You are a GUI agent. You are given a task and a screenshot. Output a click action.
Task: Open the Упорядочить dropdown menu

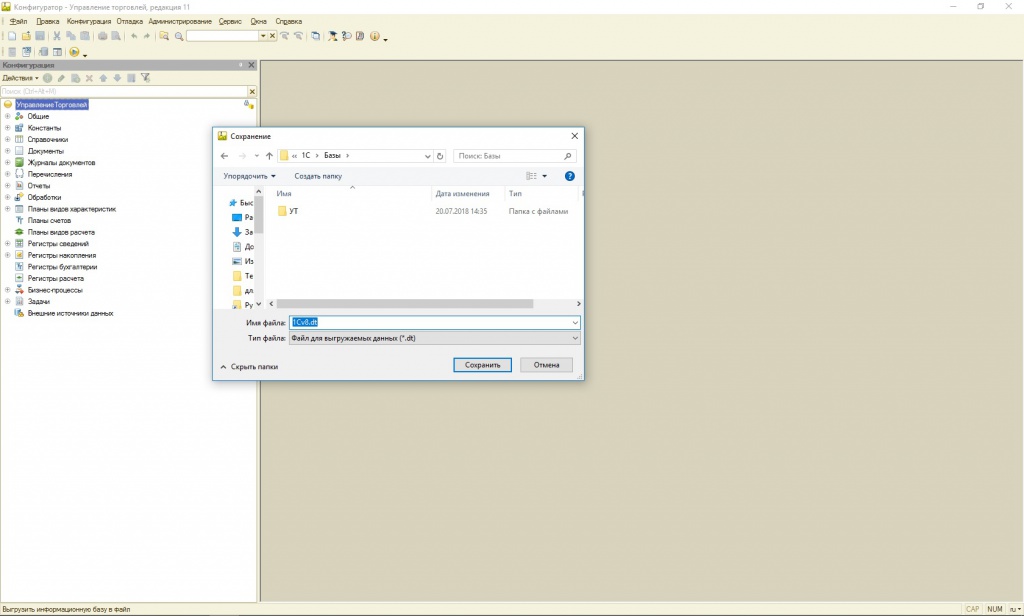249,176
